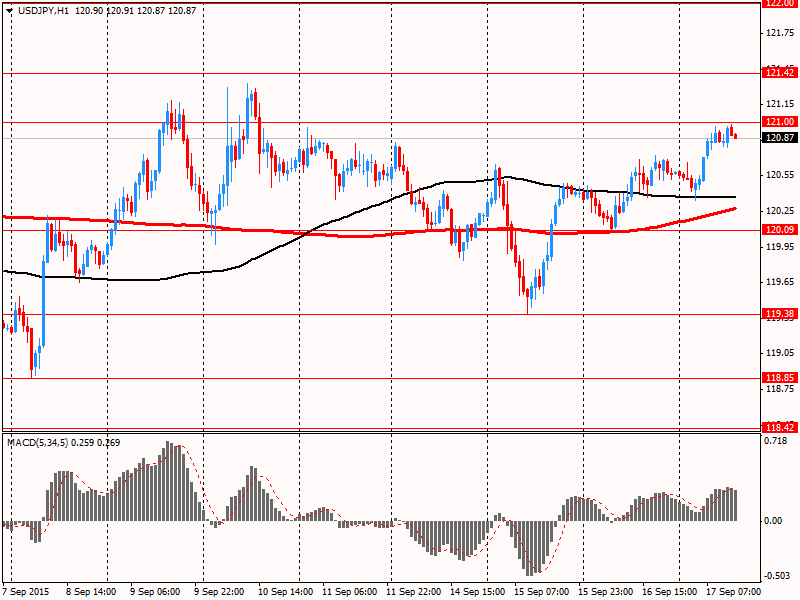The width and height of the screenshot is (800, 600).
Task: Click the 10 Sep 14:00 time label
Action: (285, 592)
